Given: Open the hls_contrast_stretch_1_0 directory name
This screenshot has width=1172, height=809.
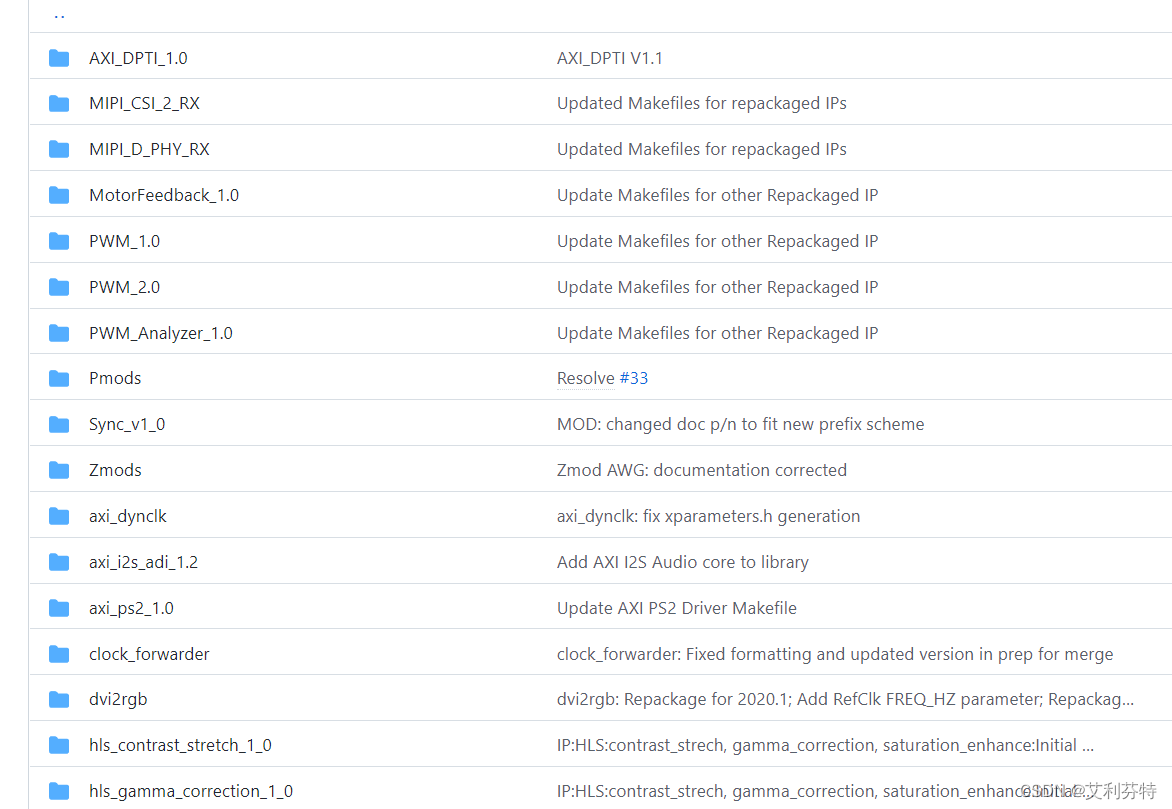Looking at the screenshot, I should coord(180,745).
